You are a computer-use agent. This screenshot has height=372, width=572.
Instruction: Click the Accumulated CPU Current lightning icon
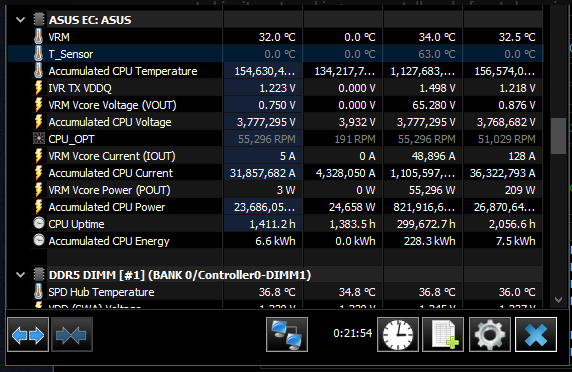pyautogui.click(x=38, y=173)
